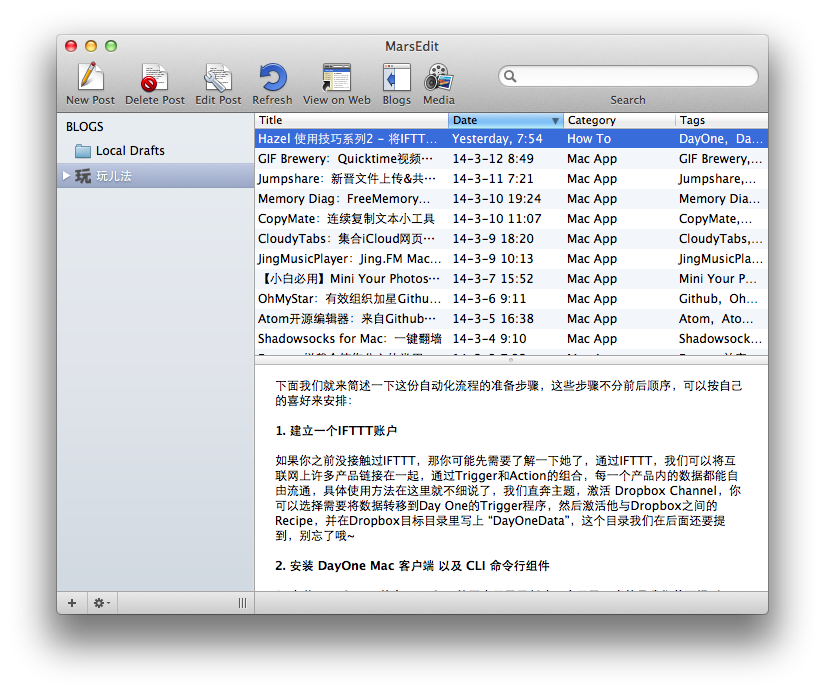
Task: Click heading 1. 建立一个IFTTT账户 in preview
Action: (336, 431)
